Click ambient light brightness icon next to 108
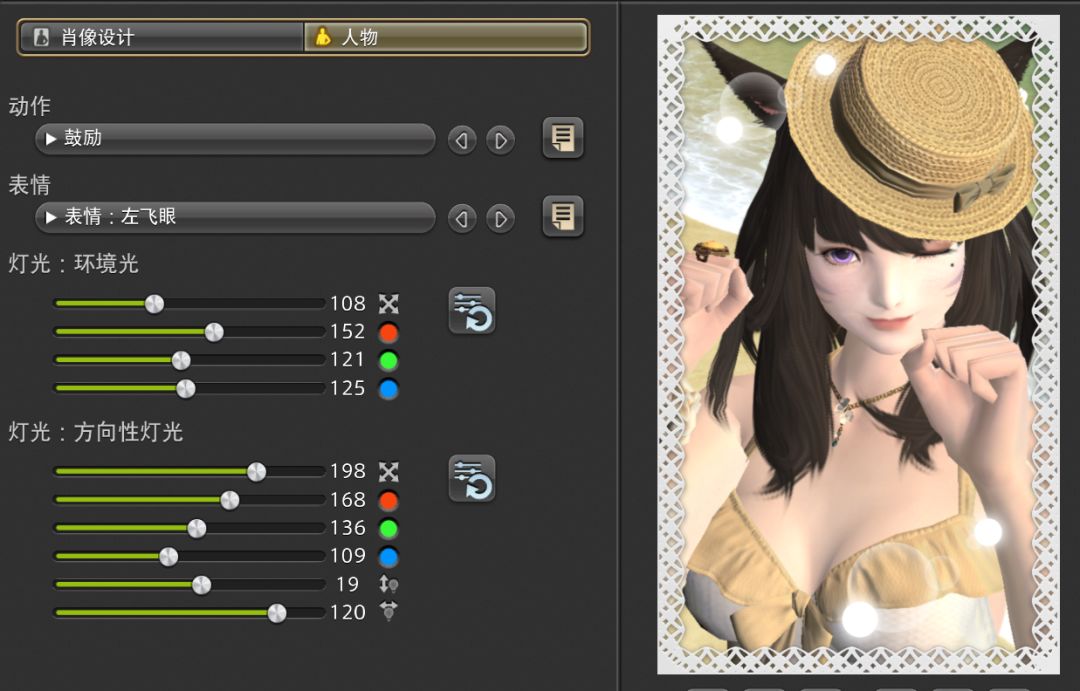Viewport: 1080px width, 691px height. click(388, 304)
